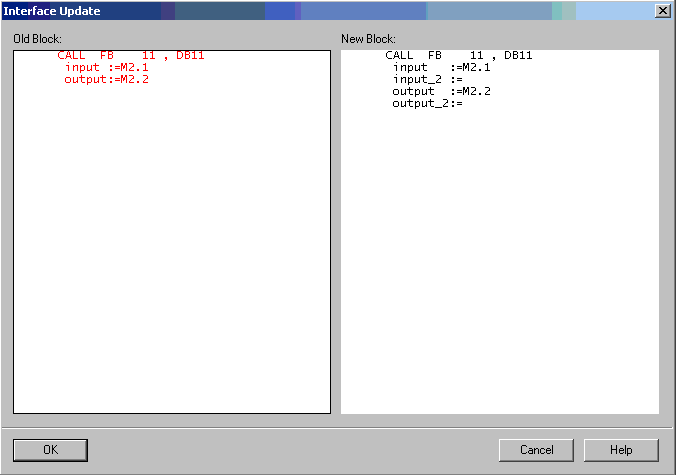Click DB11 in the New Block call

click(x=518, y=55)
